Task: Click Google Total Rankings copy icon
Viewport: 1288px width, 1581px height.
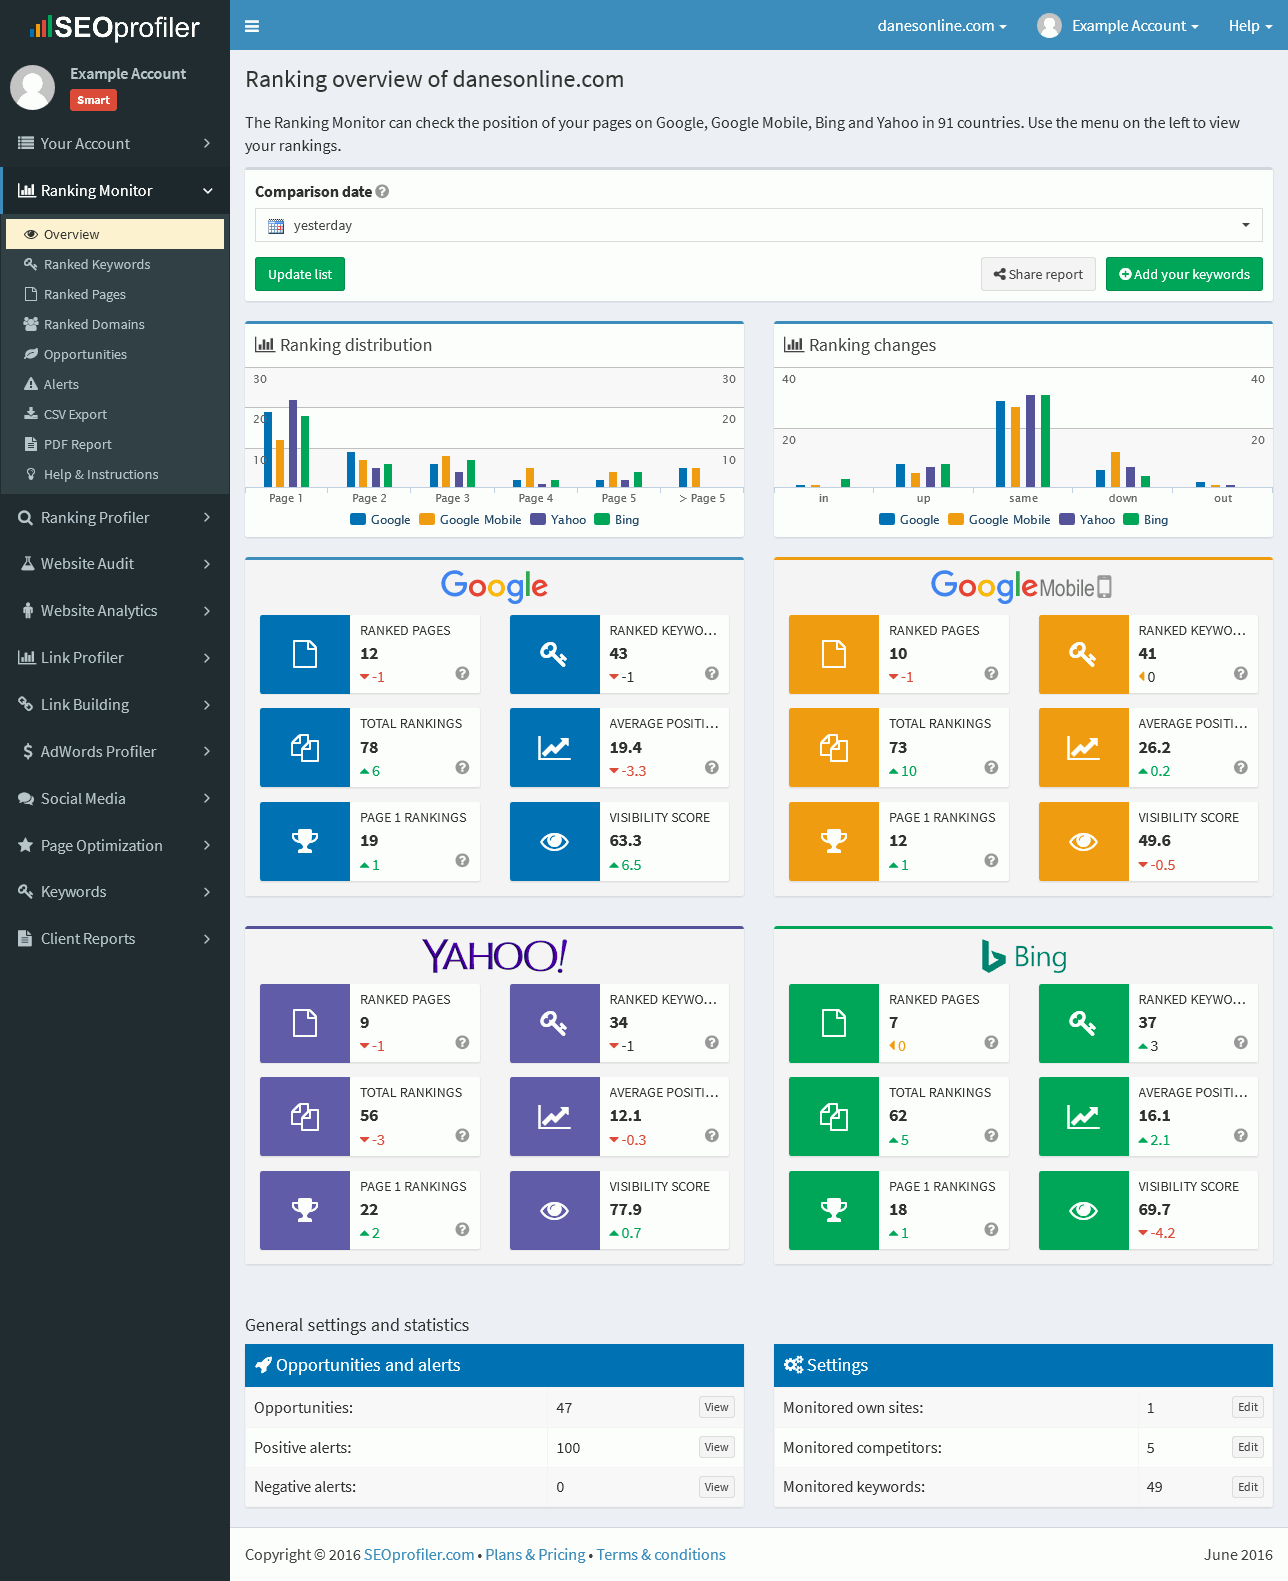Action: [305, 748]
